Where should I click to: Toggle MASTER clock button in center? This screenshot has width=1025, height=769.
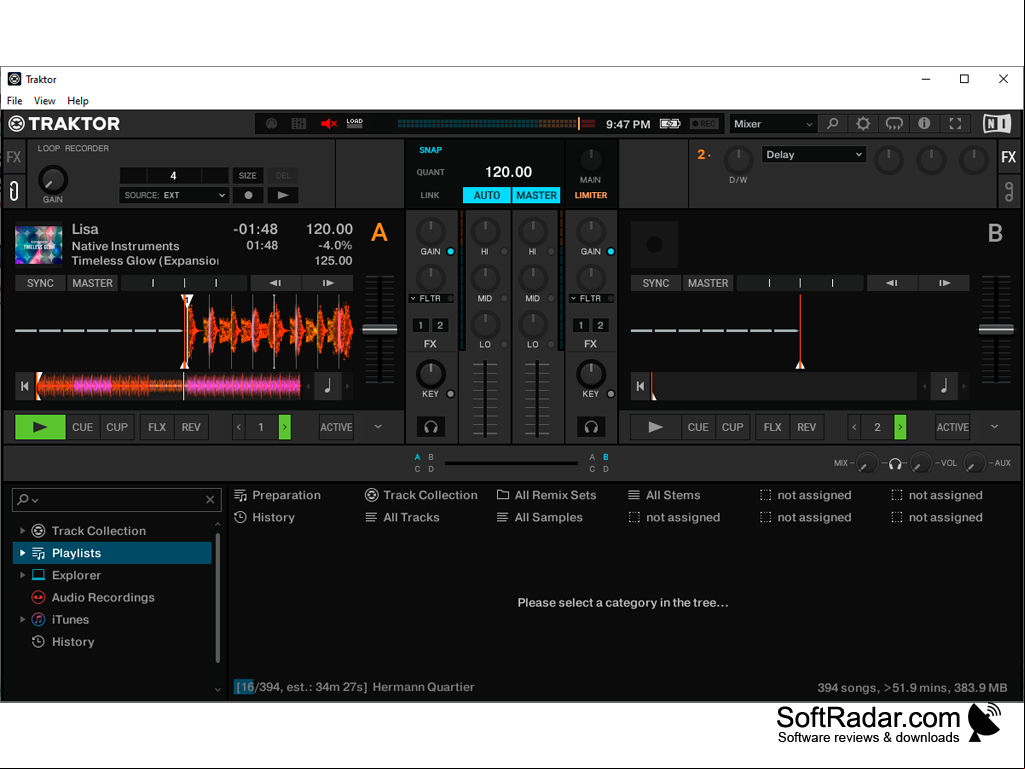537,195
